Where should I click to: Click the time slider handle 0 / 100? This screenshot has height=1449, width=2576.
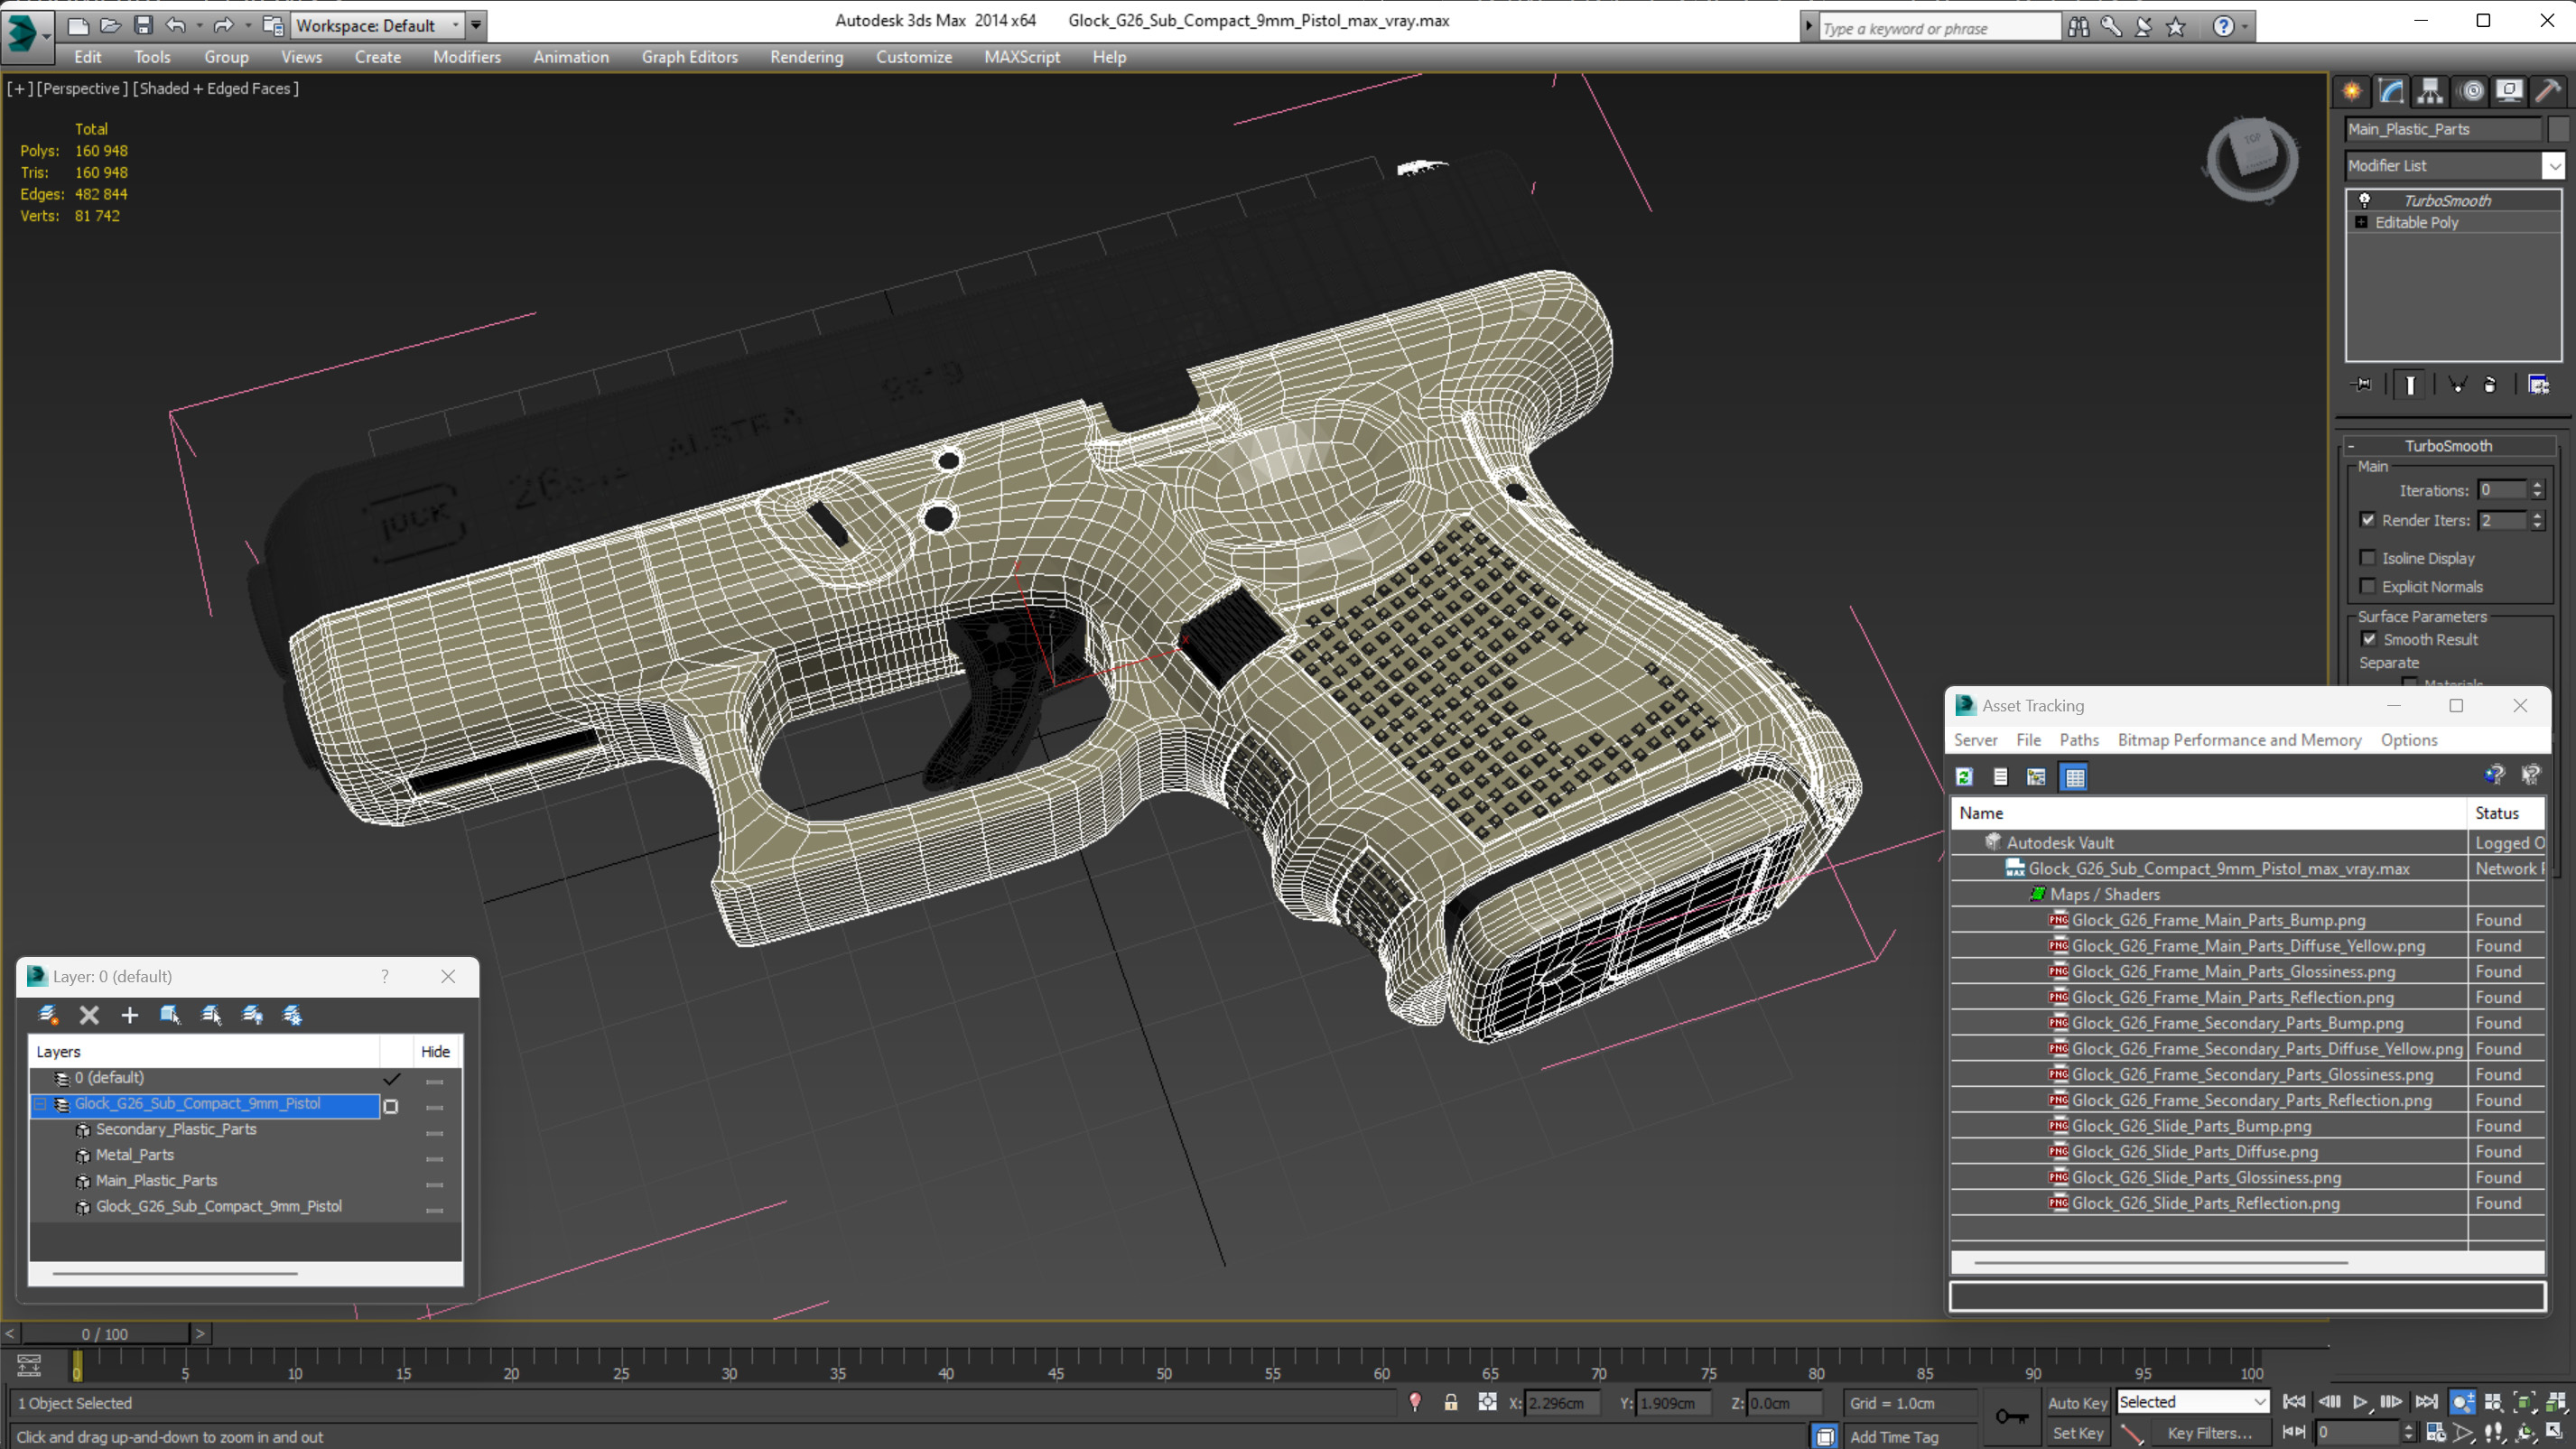pos(105,1334)
